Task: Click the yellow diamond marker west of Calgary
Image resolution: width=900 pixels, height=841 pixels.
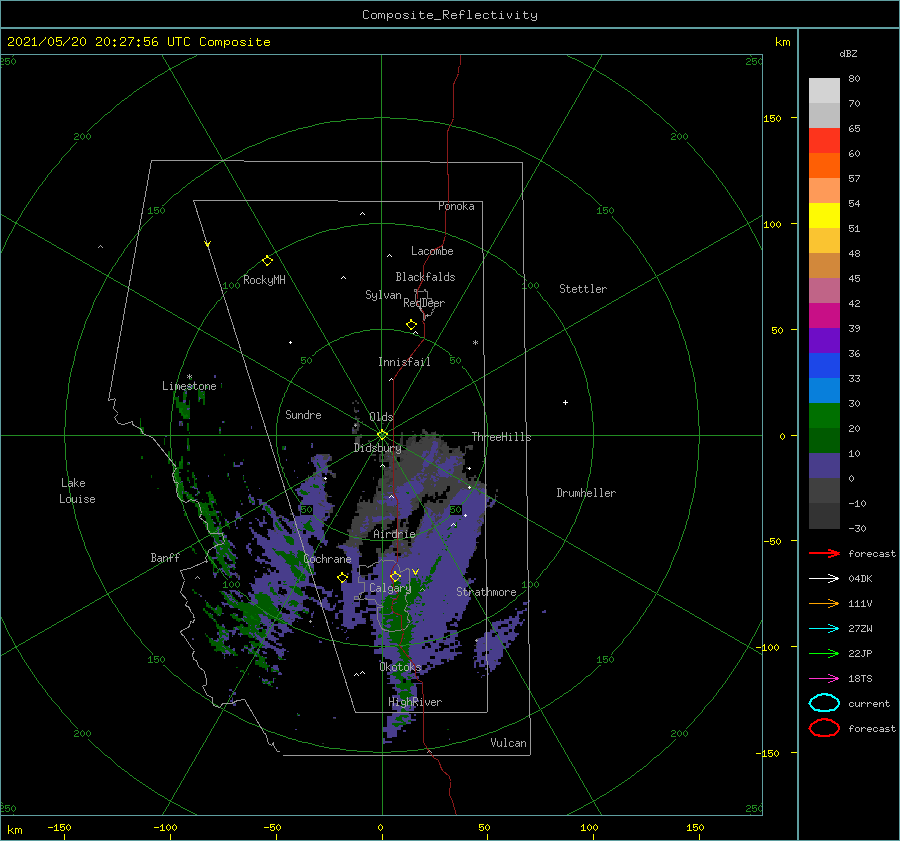Action: pos(343,578)
